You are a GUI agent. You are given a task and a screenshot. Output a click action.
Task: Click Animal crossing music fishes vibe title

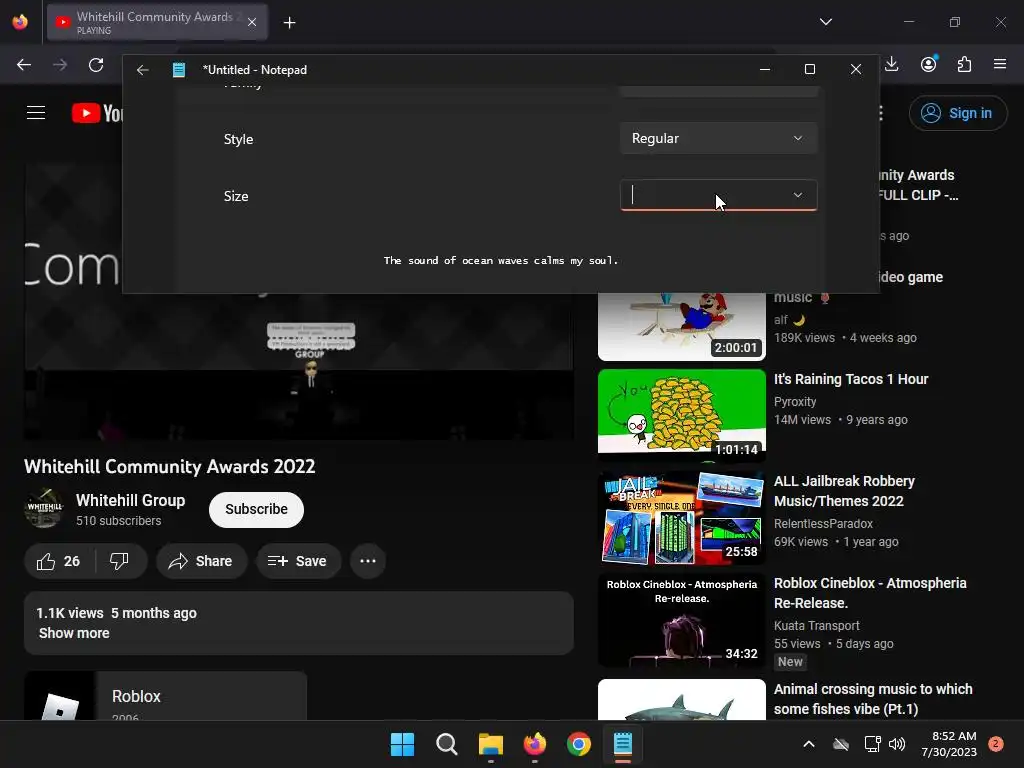click(873, 699)
